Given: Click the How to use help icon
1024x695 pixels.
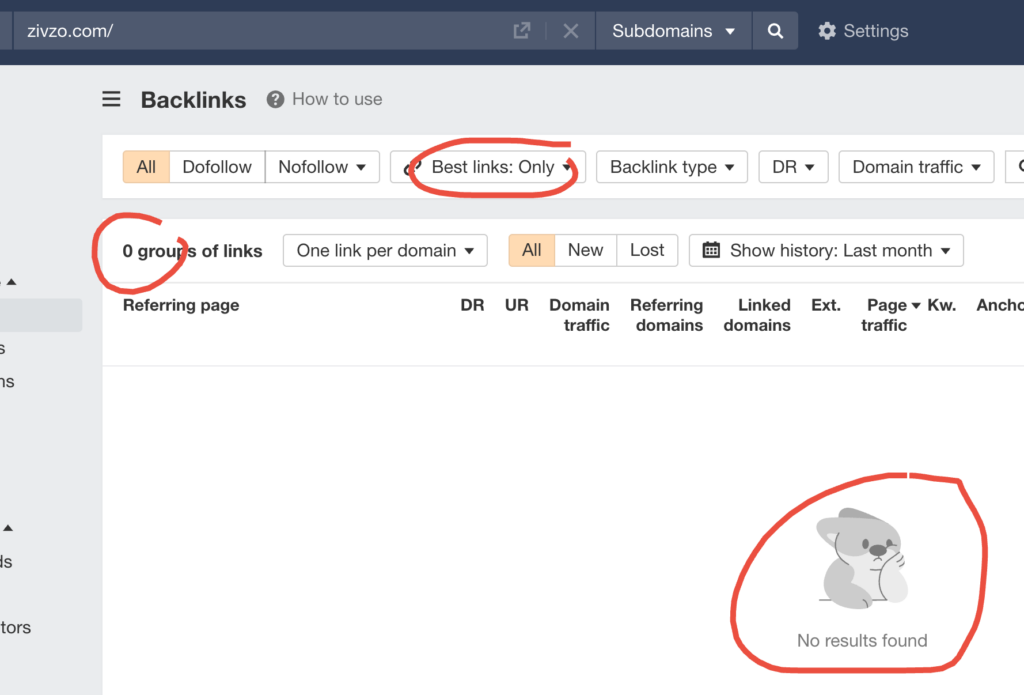Looking at the screenshot, I should point(275,99).
